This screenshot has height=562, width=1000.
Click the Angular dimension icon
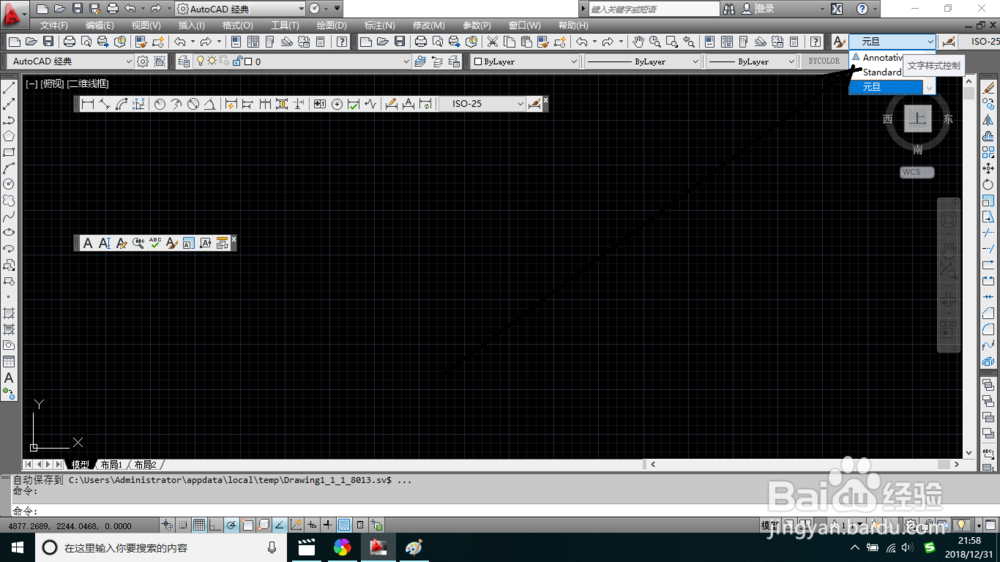click(209, 104)
